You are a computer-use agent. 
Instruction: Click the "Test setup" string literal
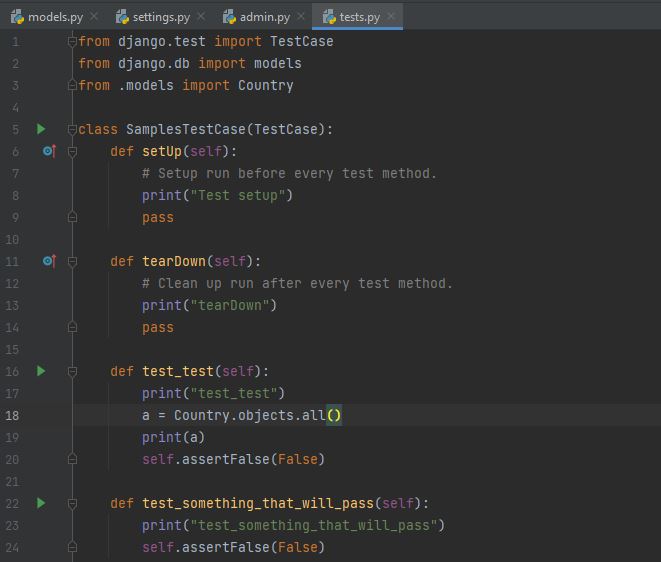[x=238, y=195]
